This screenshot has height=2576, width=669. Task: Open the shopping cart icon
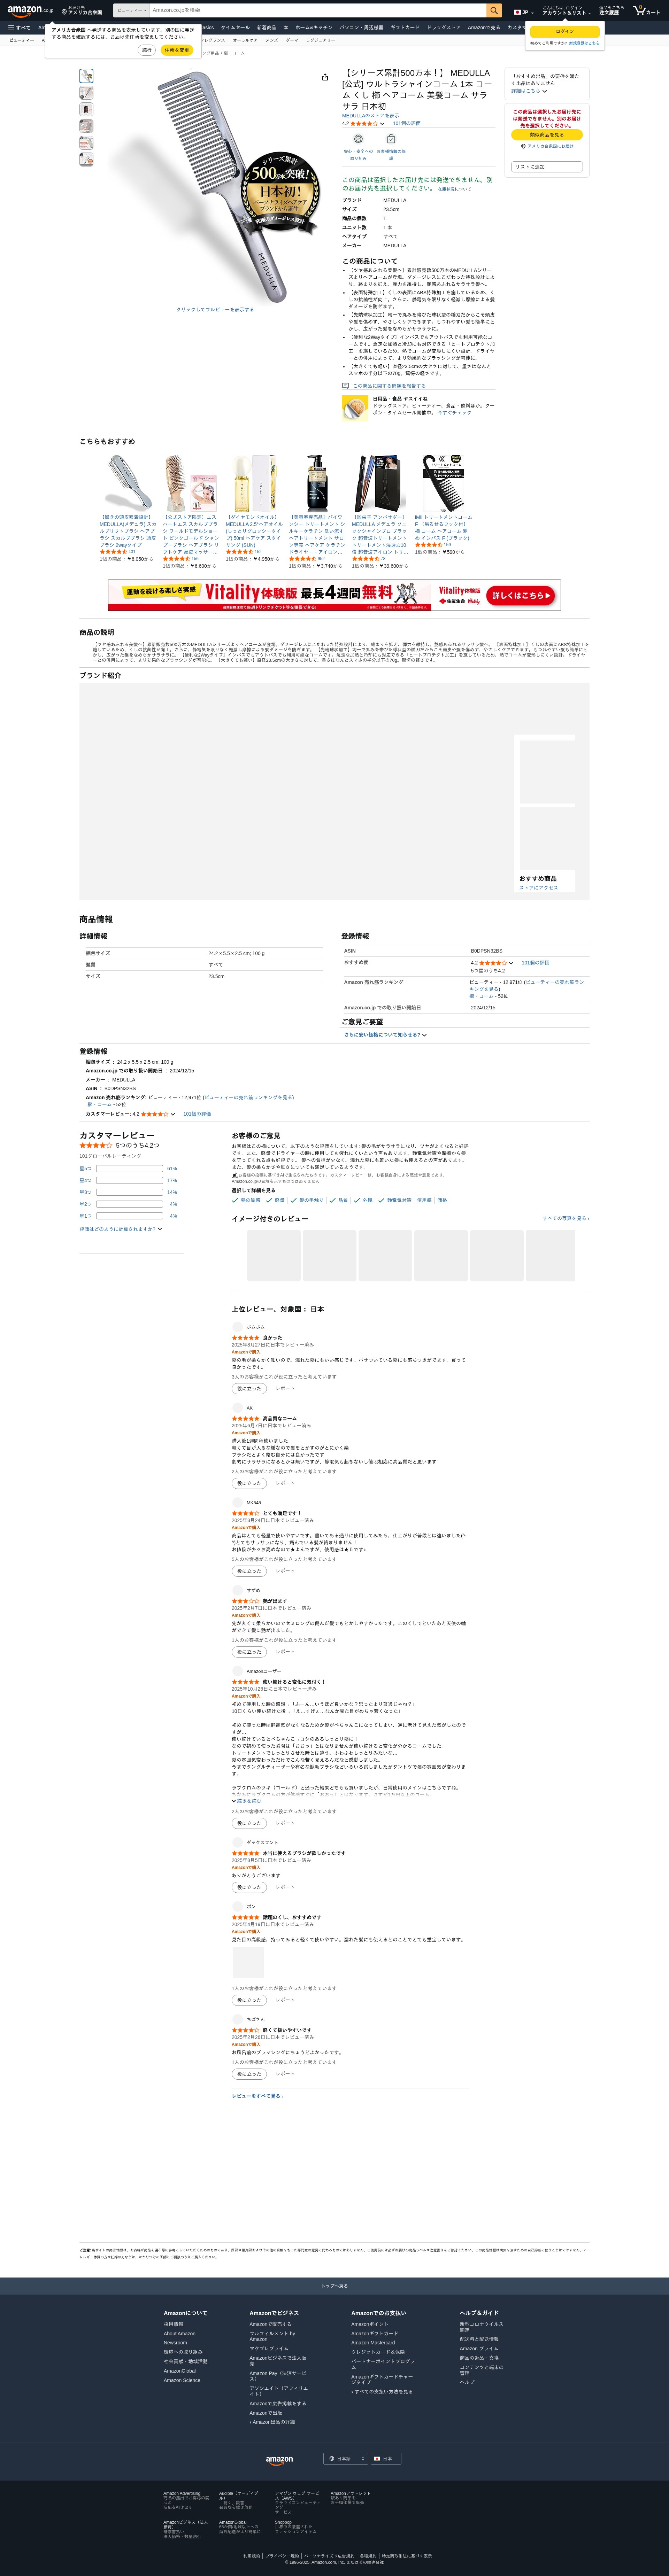click(x=646, y=10)
